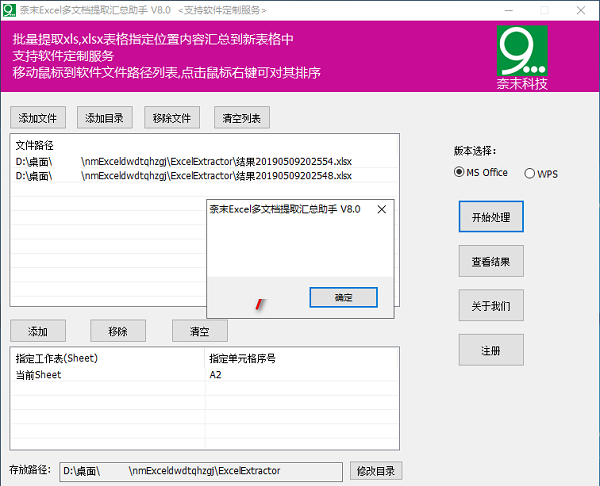Click 添加 to add a cell rule
This screenshot has width=600, height=486.
coord(38,331)
